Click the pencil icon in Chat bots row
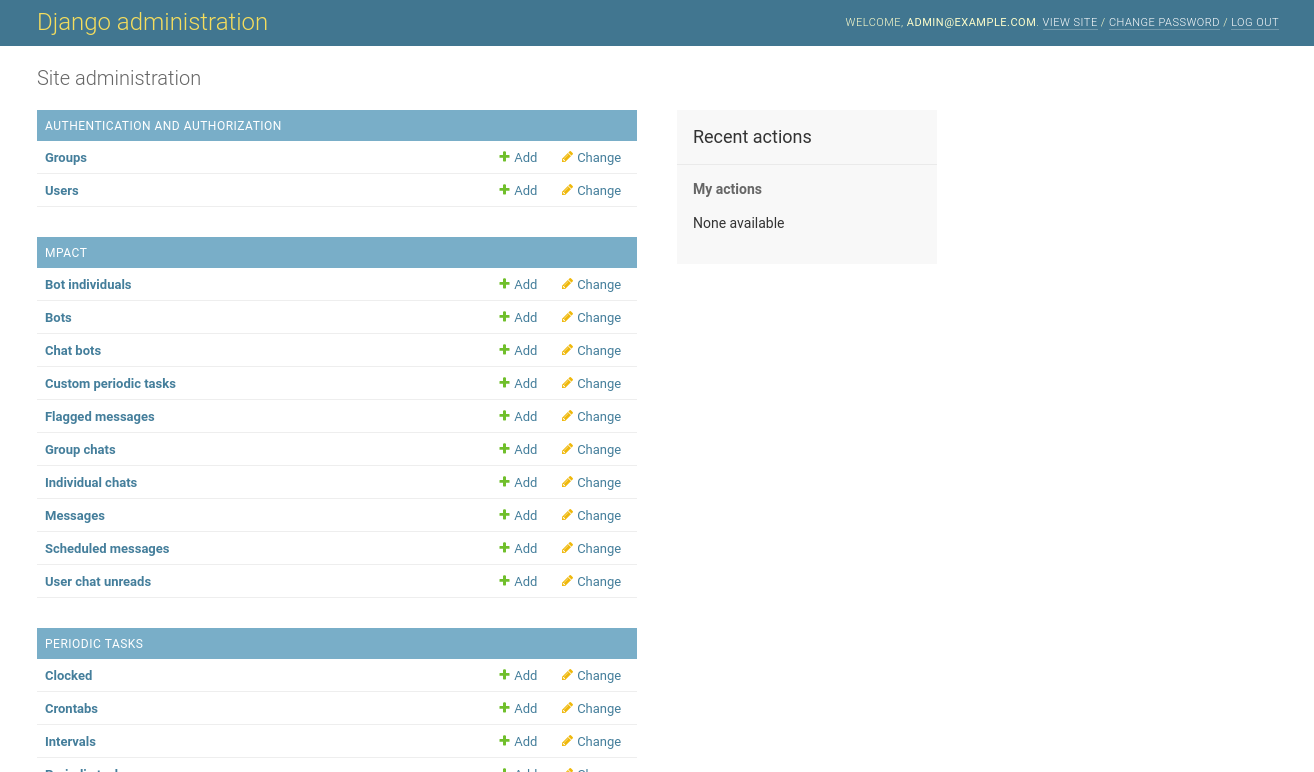Image resolution: width=1314 pixels, height=772 pixels. tap(567, 350)
